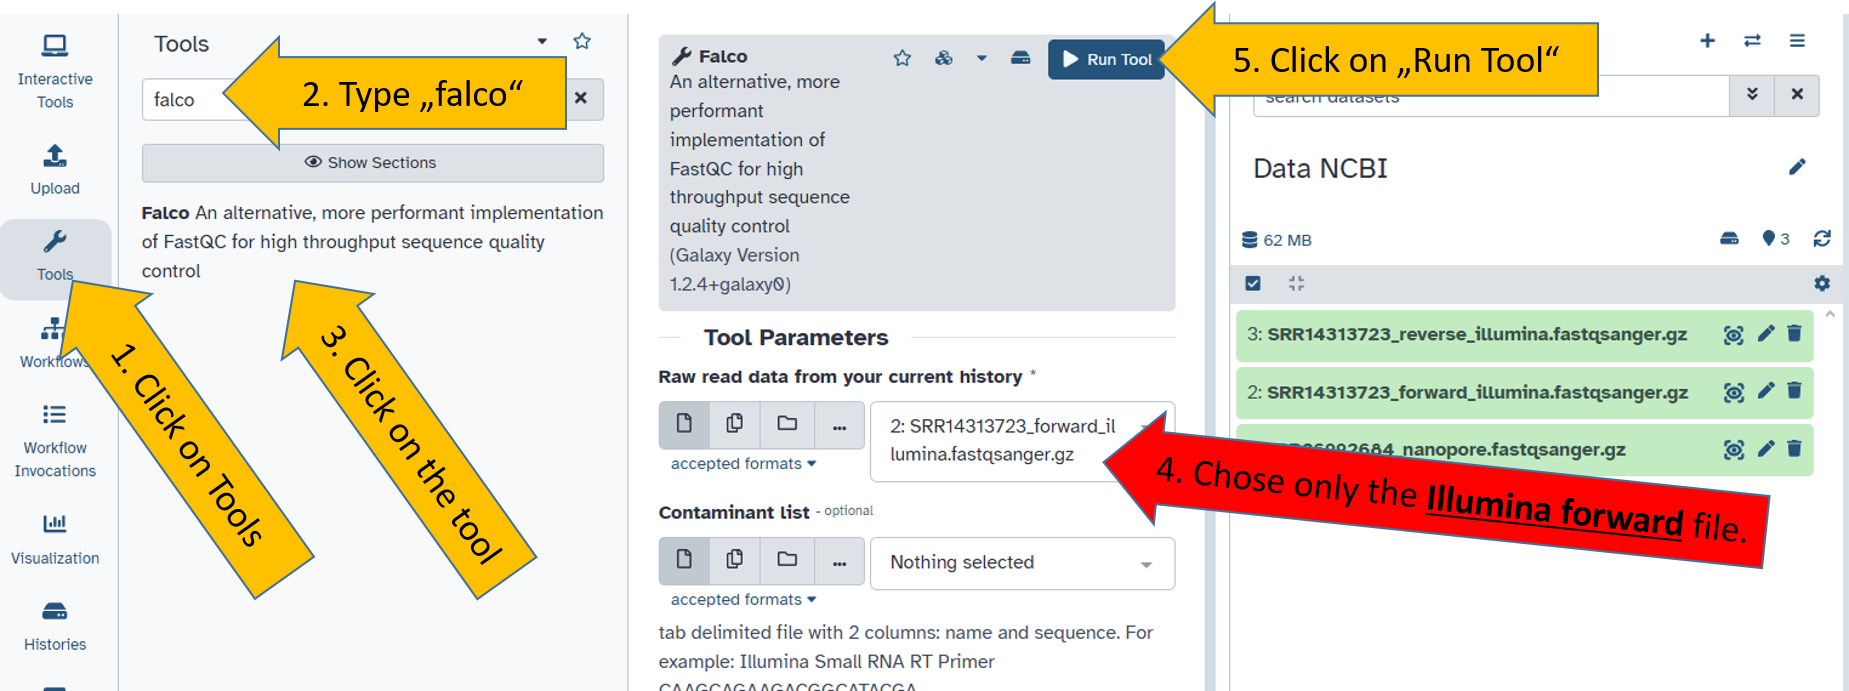The width and height of the screenshot is (1849, 691).
Task: Click the Show Sections button
Action: point(372,163)
